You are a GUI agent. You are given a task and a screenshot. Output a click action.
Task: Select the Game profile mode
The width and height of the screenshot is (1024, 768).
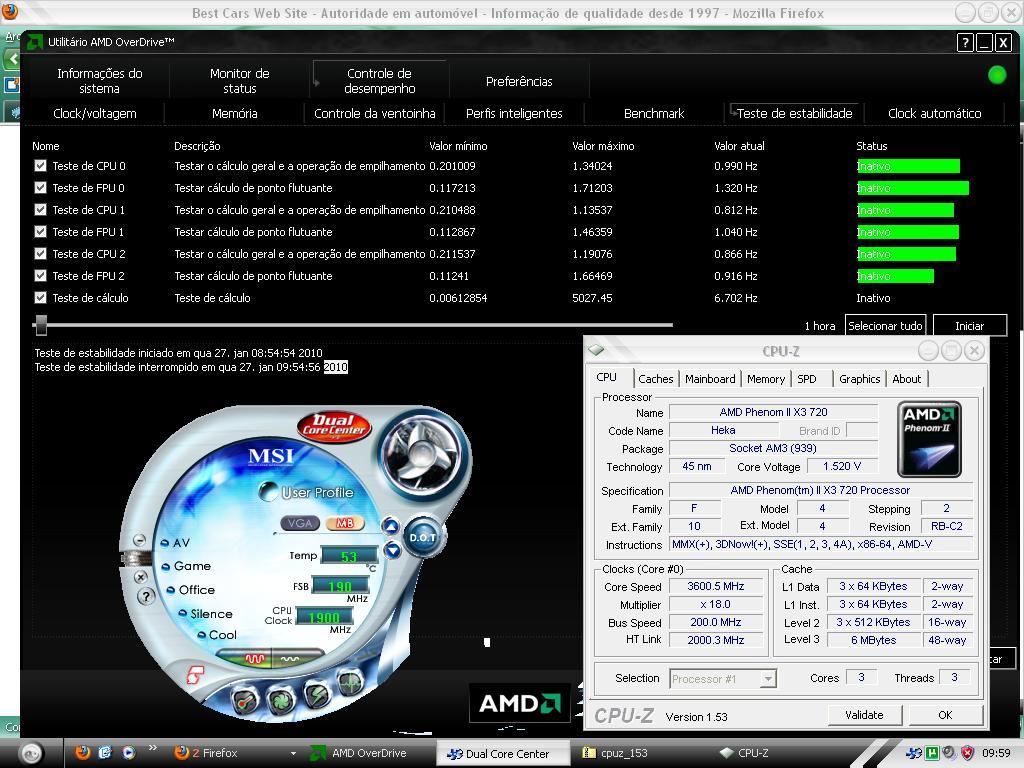coord(186,566)
